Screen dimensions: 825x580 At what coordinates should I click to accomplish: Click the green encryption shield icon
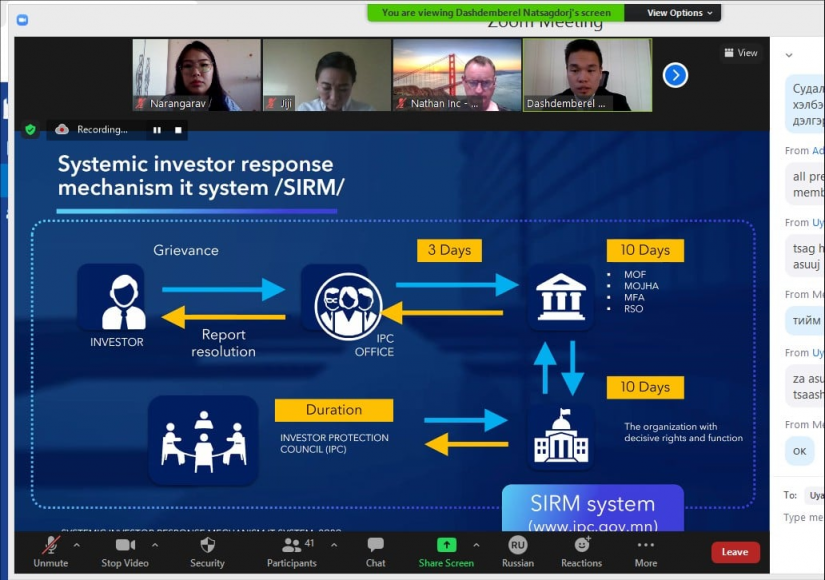[x=31, y=129]
